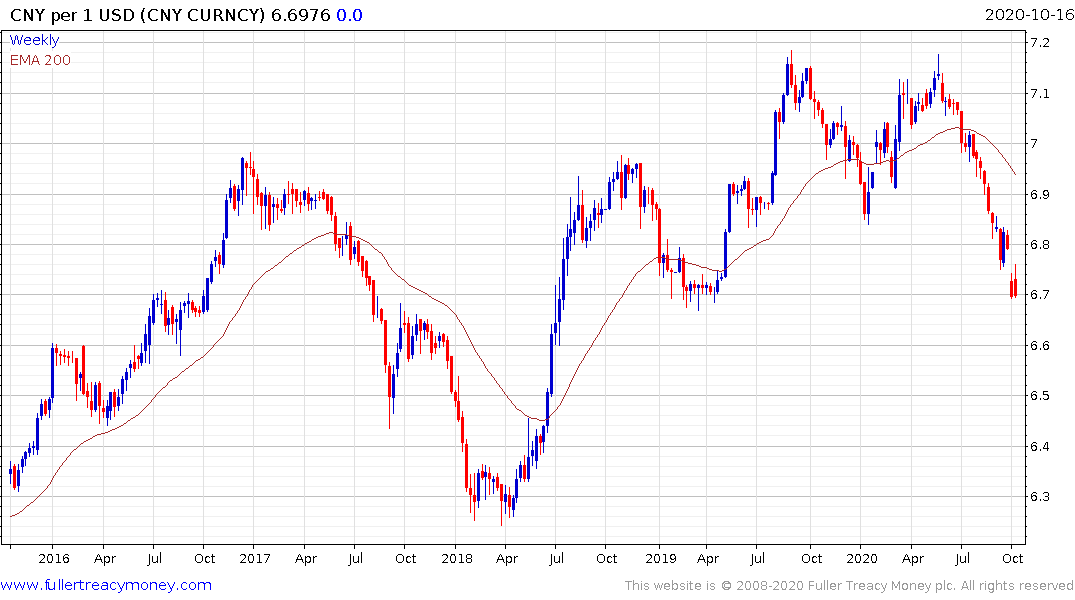This screenshot has height=600, width=1075.
Task: Click the 2018 year label on time axis
Action: (x=457, y=558)
